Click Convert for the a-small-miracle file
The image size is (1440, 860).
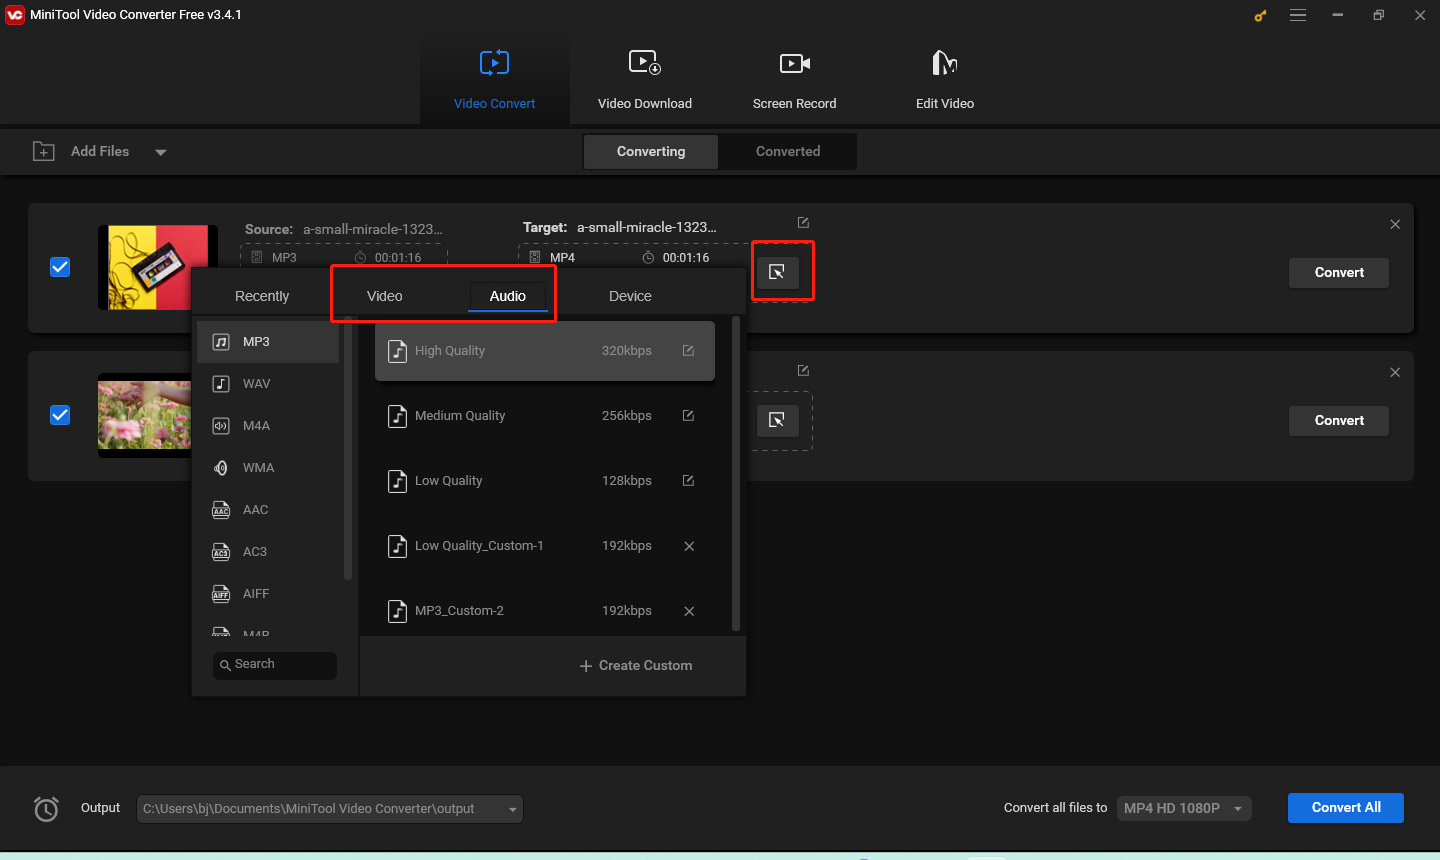coord(1339,272)
